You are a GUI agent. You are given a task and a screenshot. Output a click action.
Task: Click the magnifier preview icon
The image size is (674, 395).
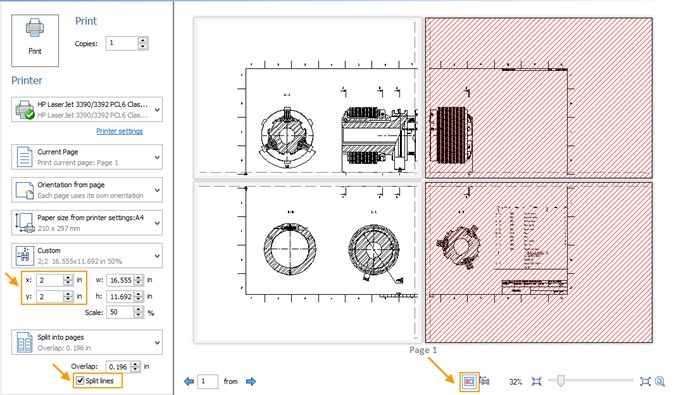pos(660,381)
